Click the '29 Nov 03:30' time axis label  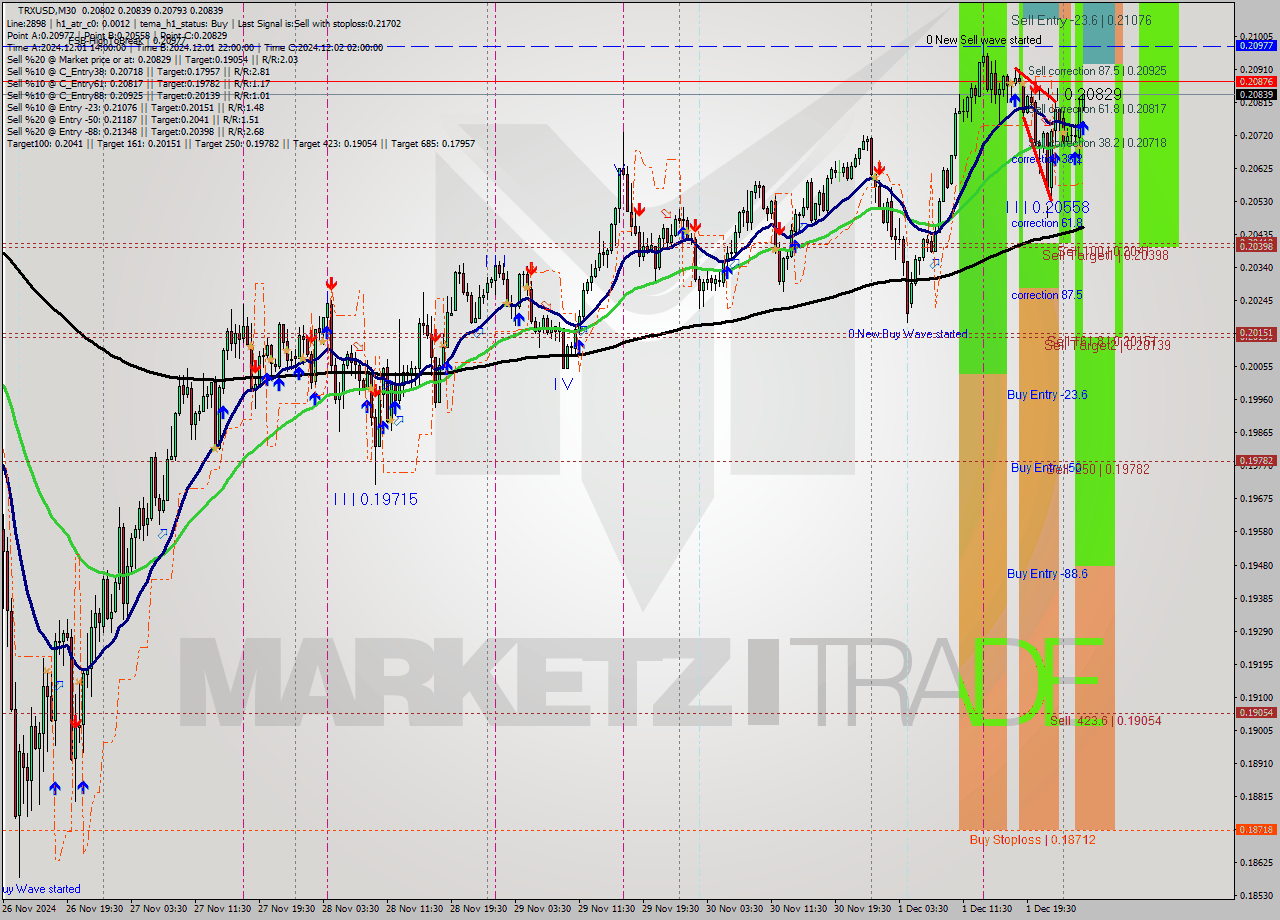pyautogui.click(x=543, y=909)
